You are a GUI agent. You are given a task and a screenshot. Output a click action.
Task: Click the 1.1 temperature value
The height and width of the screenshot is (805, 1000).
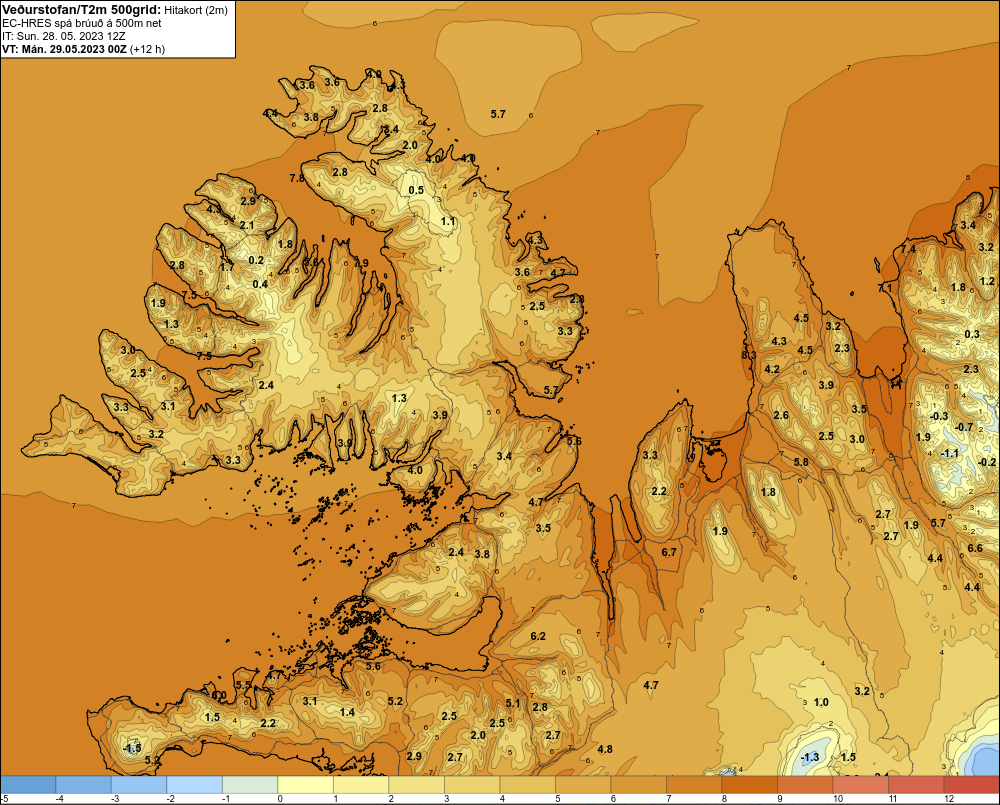(x=448, y=221)
